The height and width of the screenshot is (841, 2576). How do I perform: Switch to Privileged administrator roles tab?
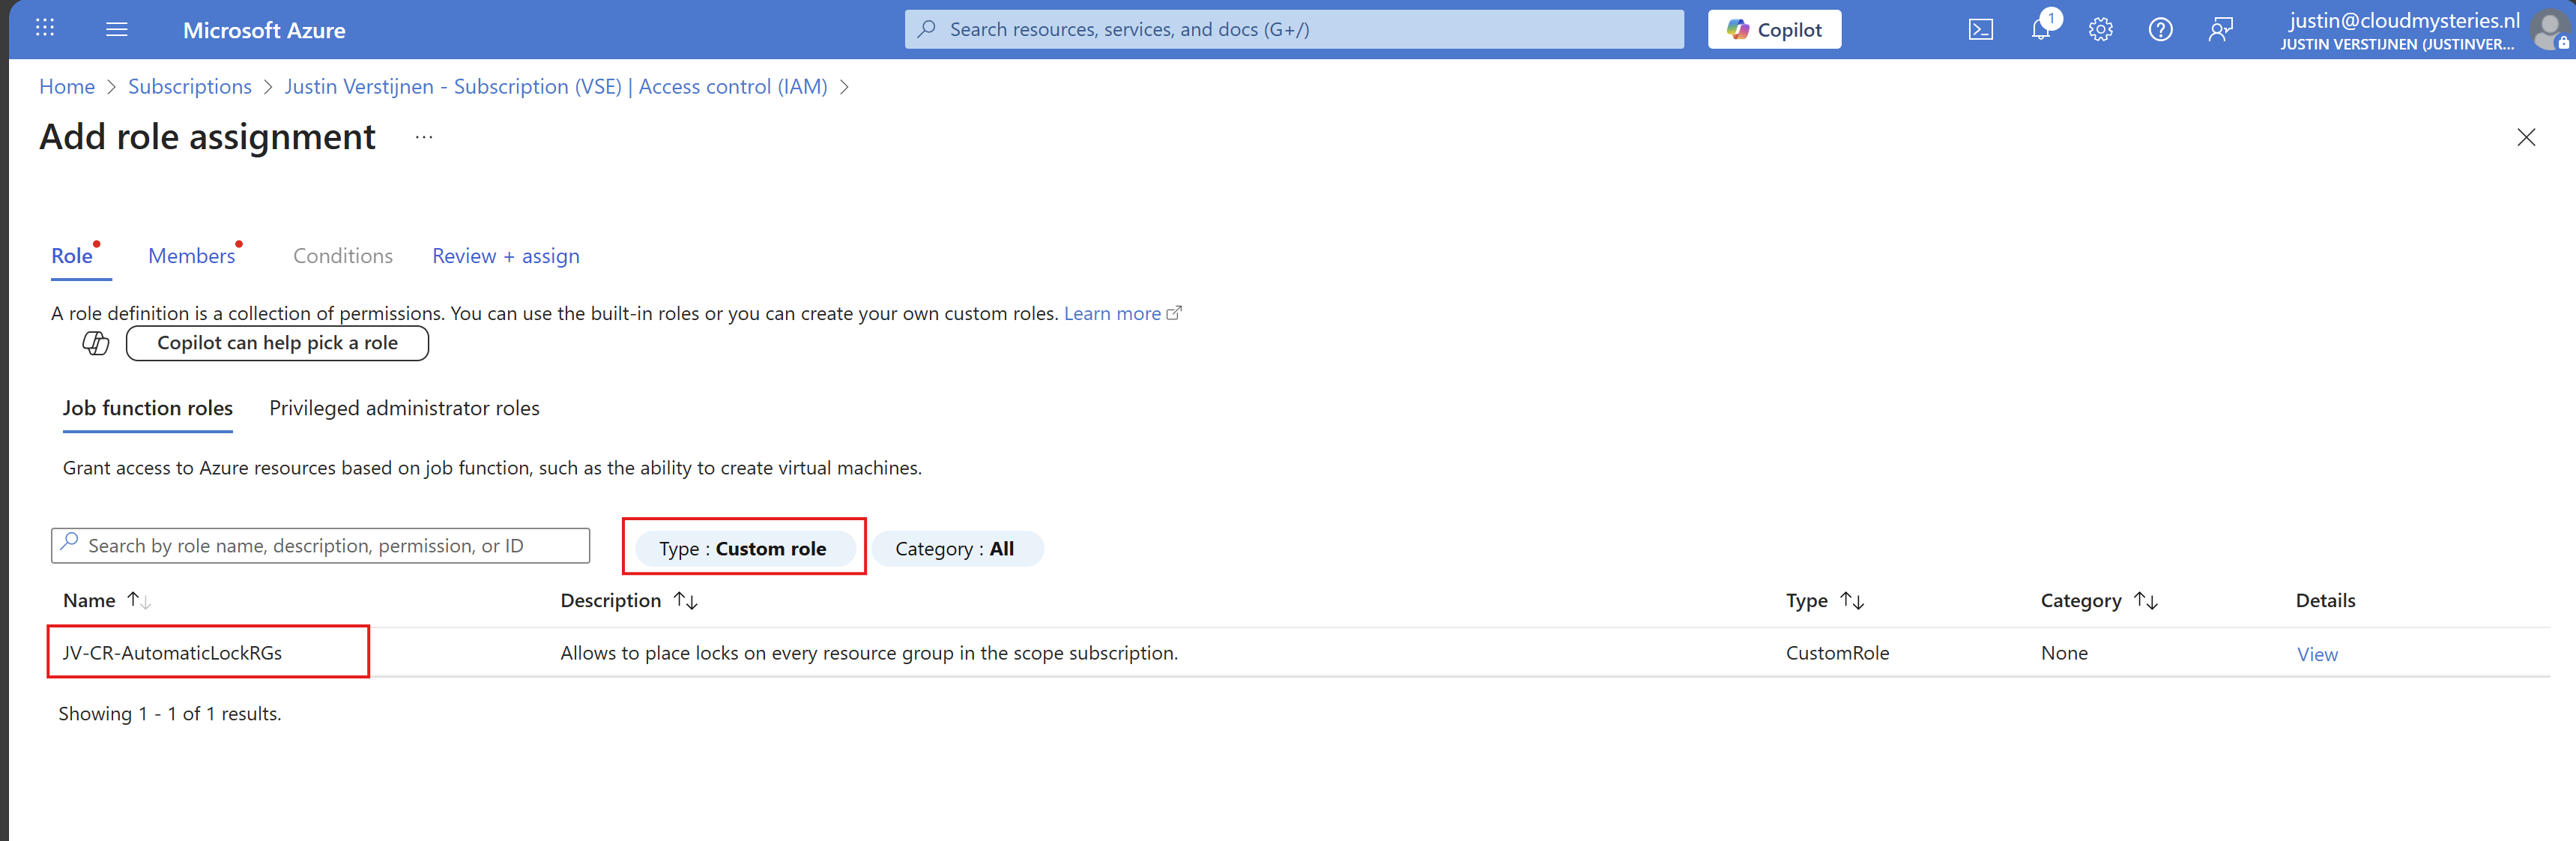(404, 408)
